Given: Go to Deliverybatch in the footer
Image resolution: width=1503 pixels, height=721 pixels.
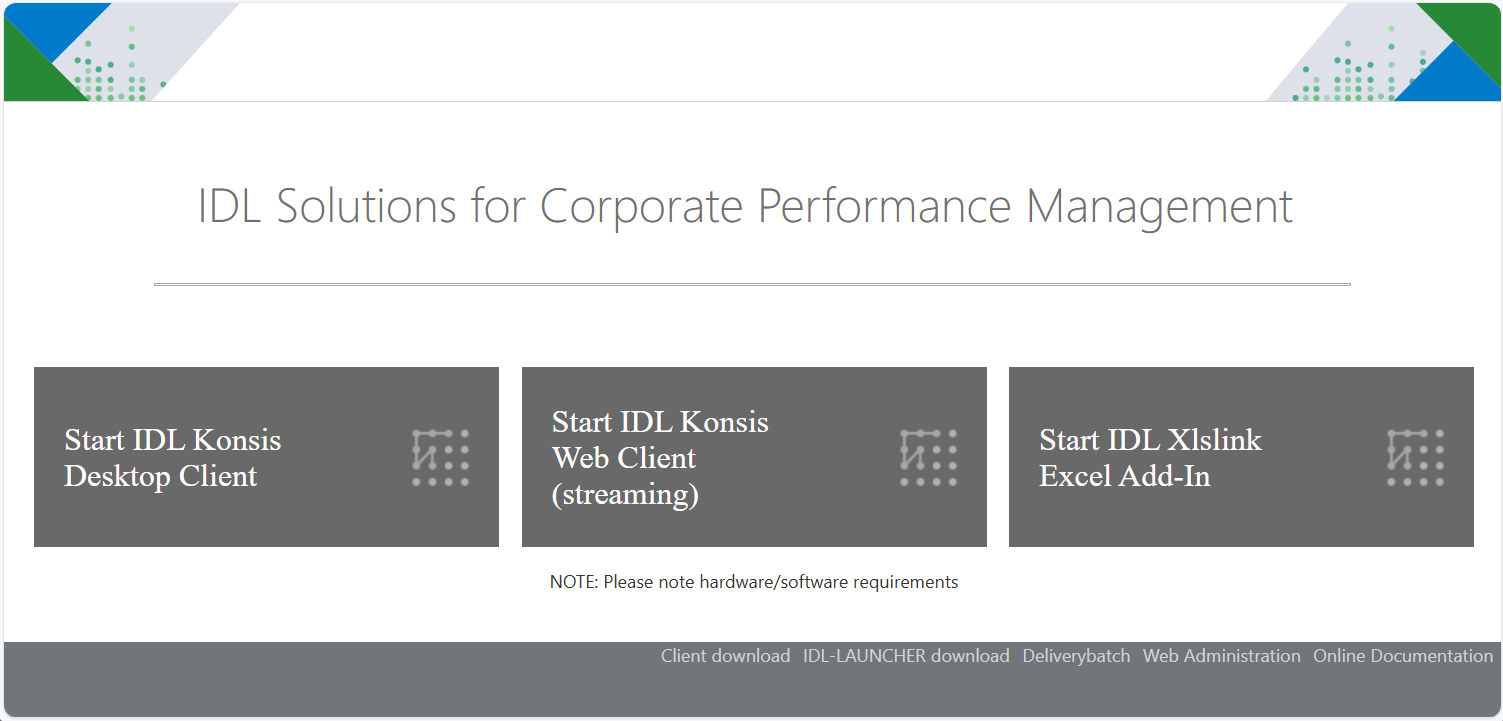Looking at the screenshot, I should [1076, 656].
